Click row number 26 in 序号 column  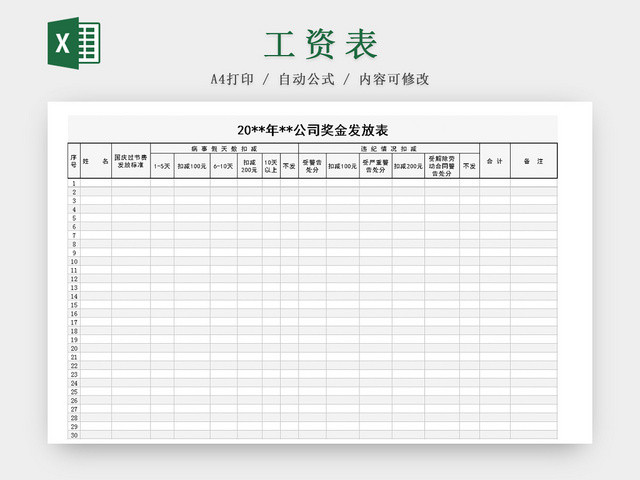(74, 400)
